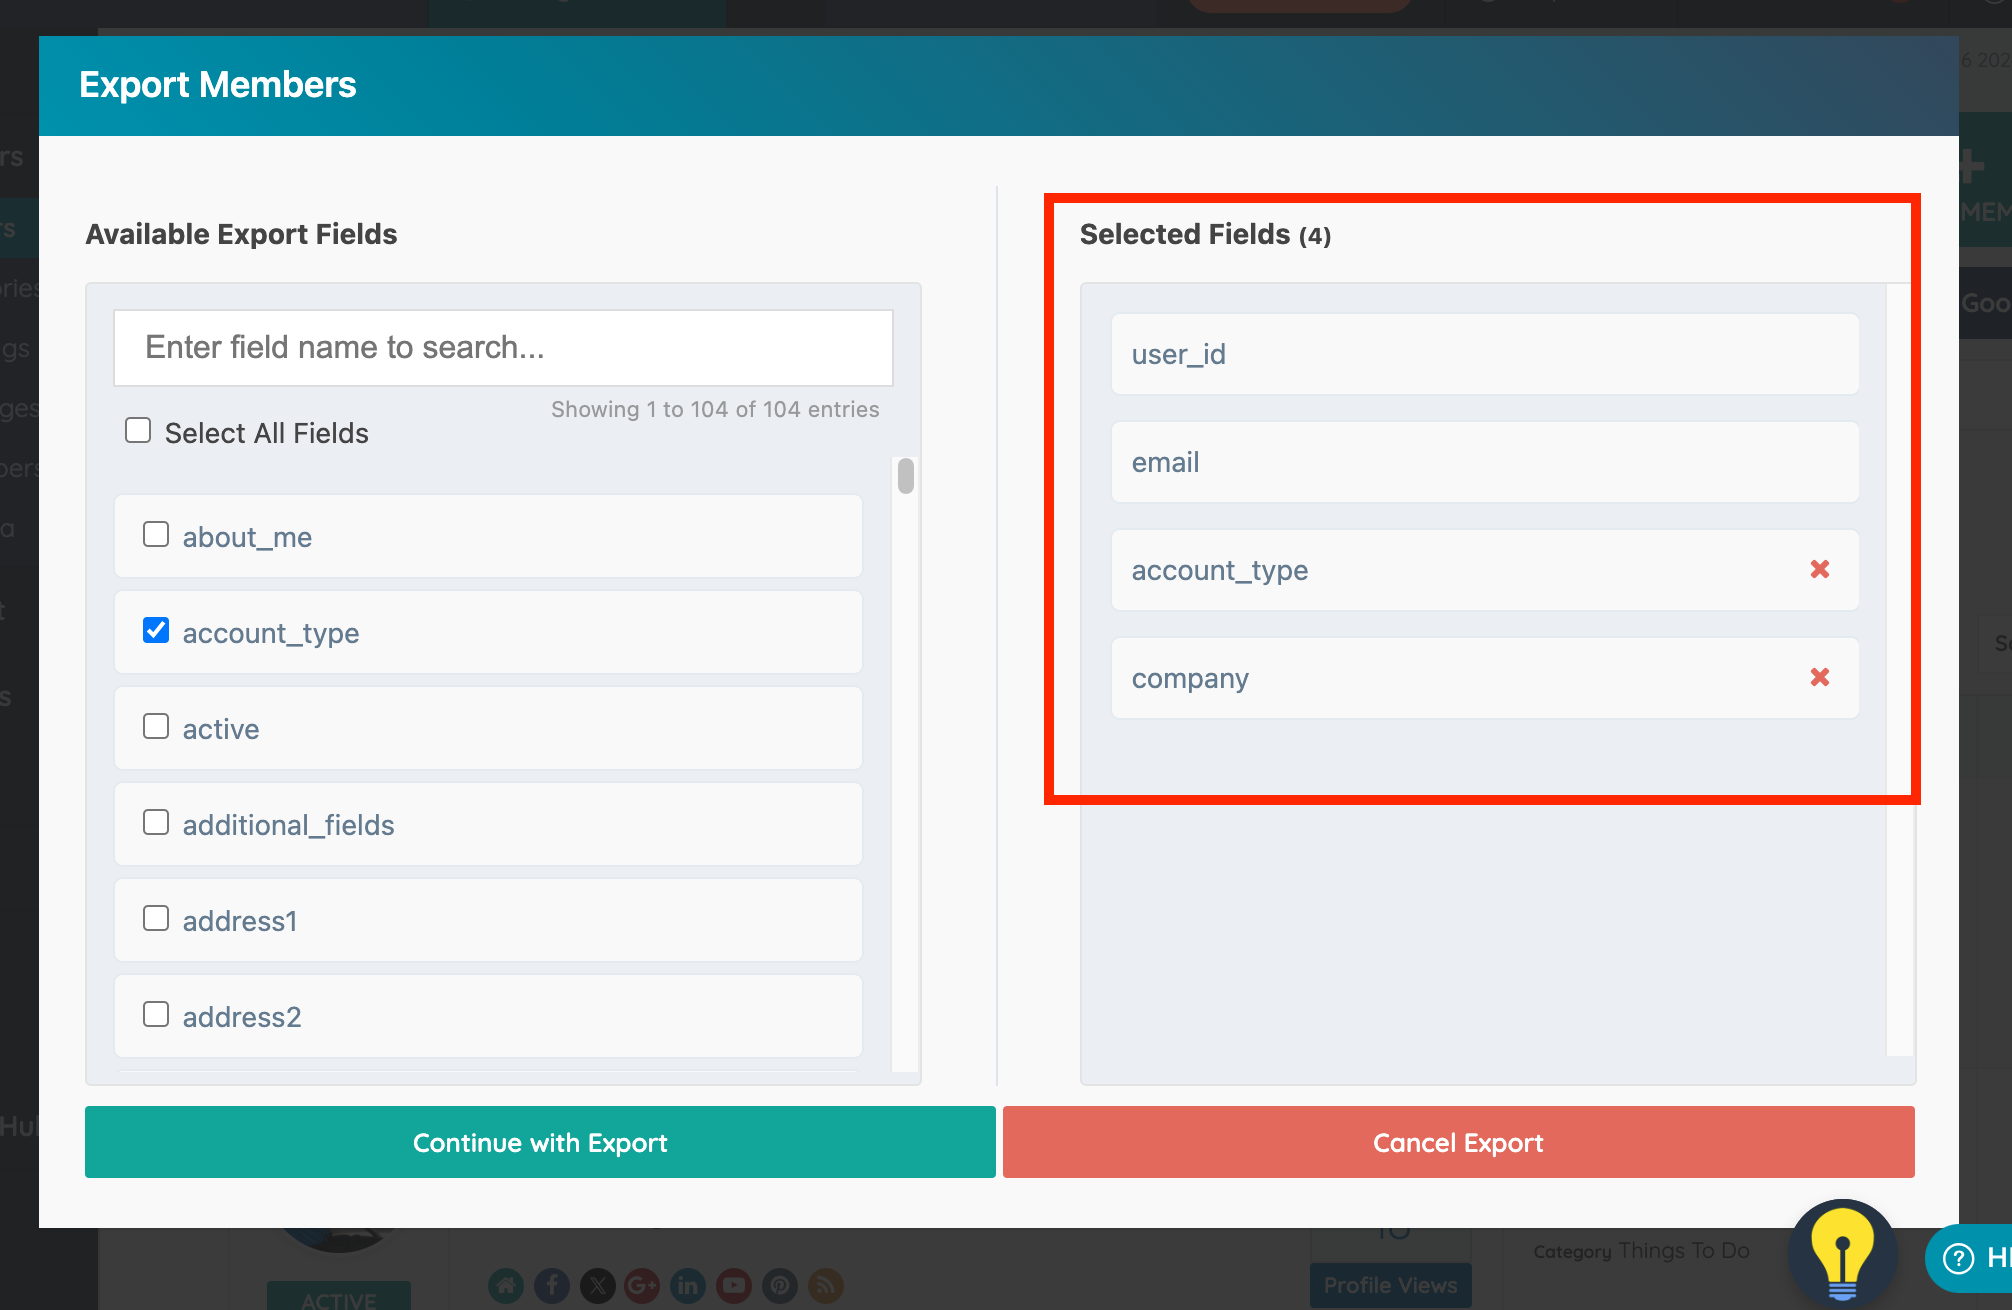Click the field name search box

coord(503,348)
